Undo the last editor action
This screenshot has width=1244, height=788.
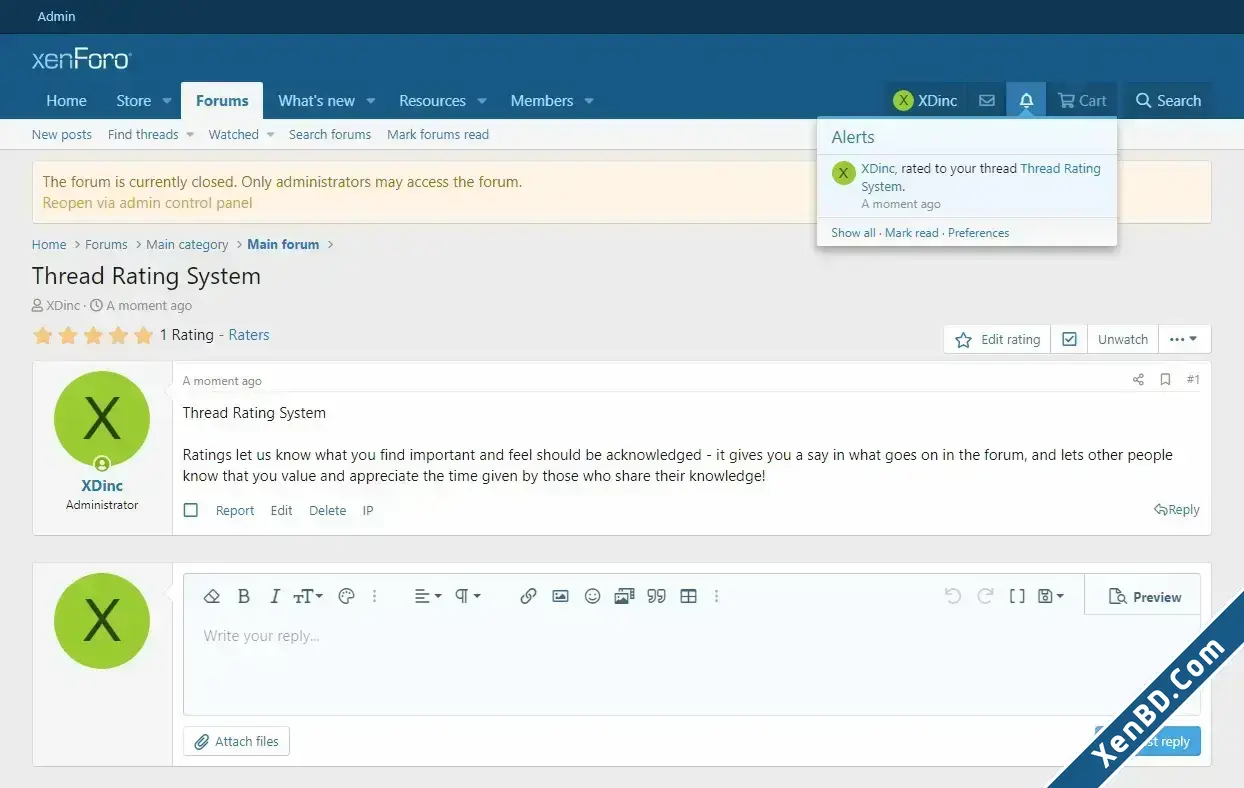(953, 596)
